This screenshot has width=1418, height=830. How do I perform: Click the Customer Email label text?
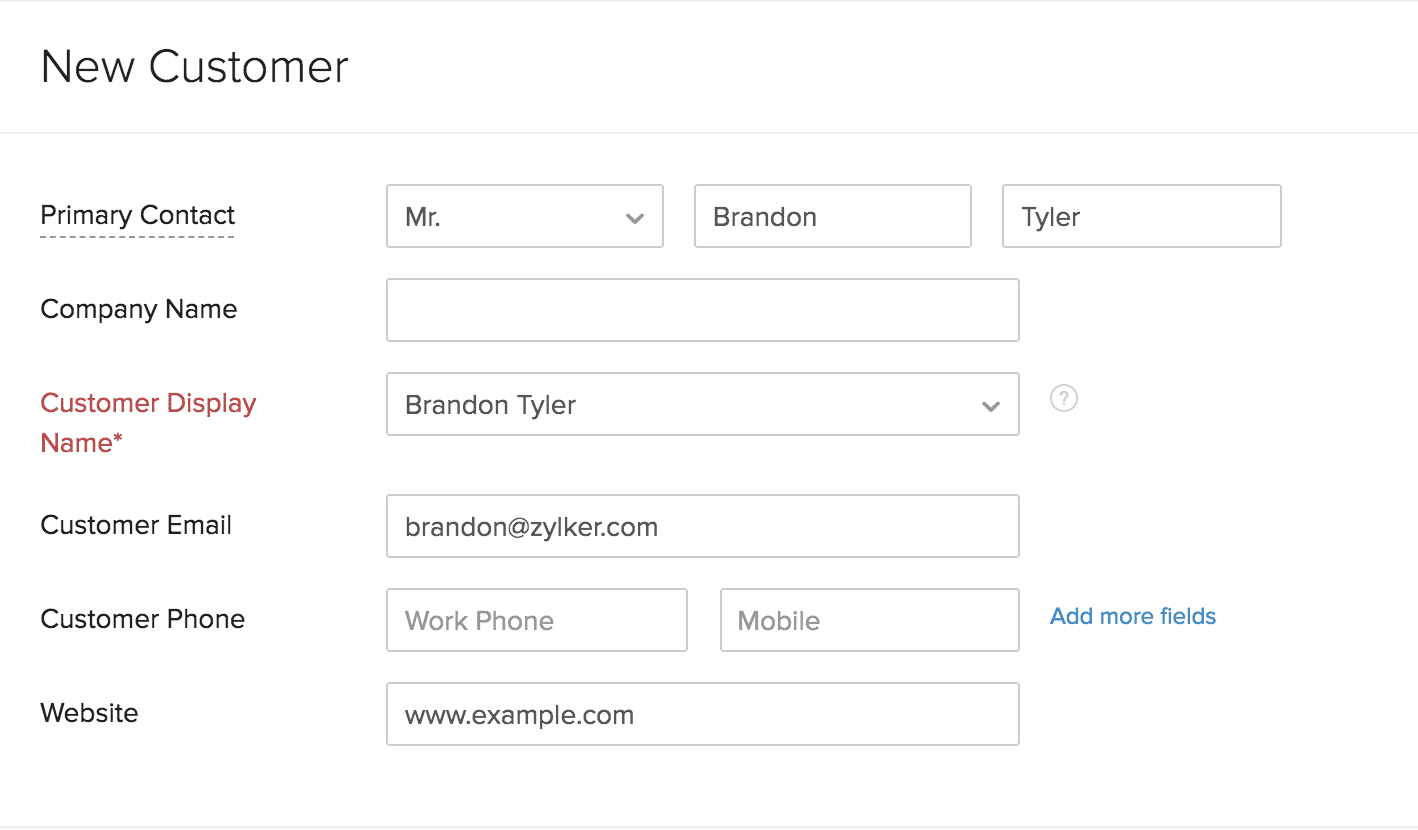(136, 525)
